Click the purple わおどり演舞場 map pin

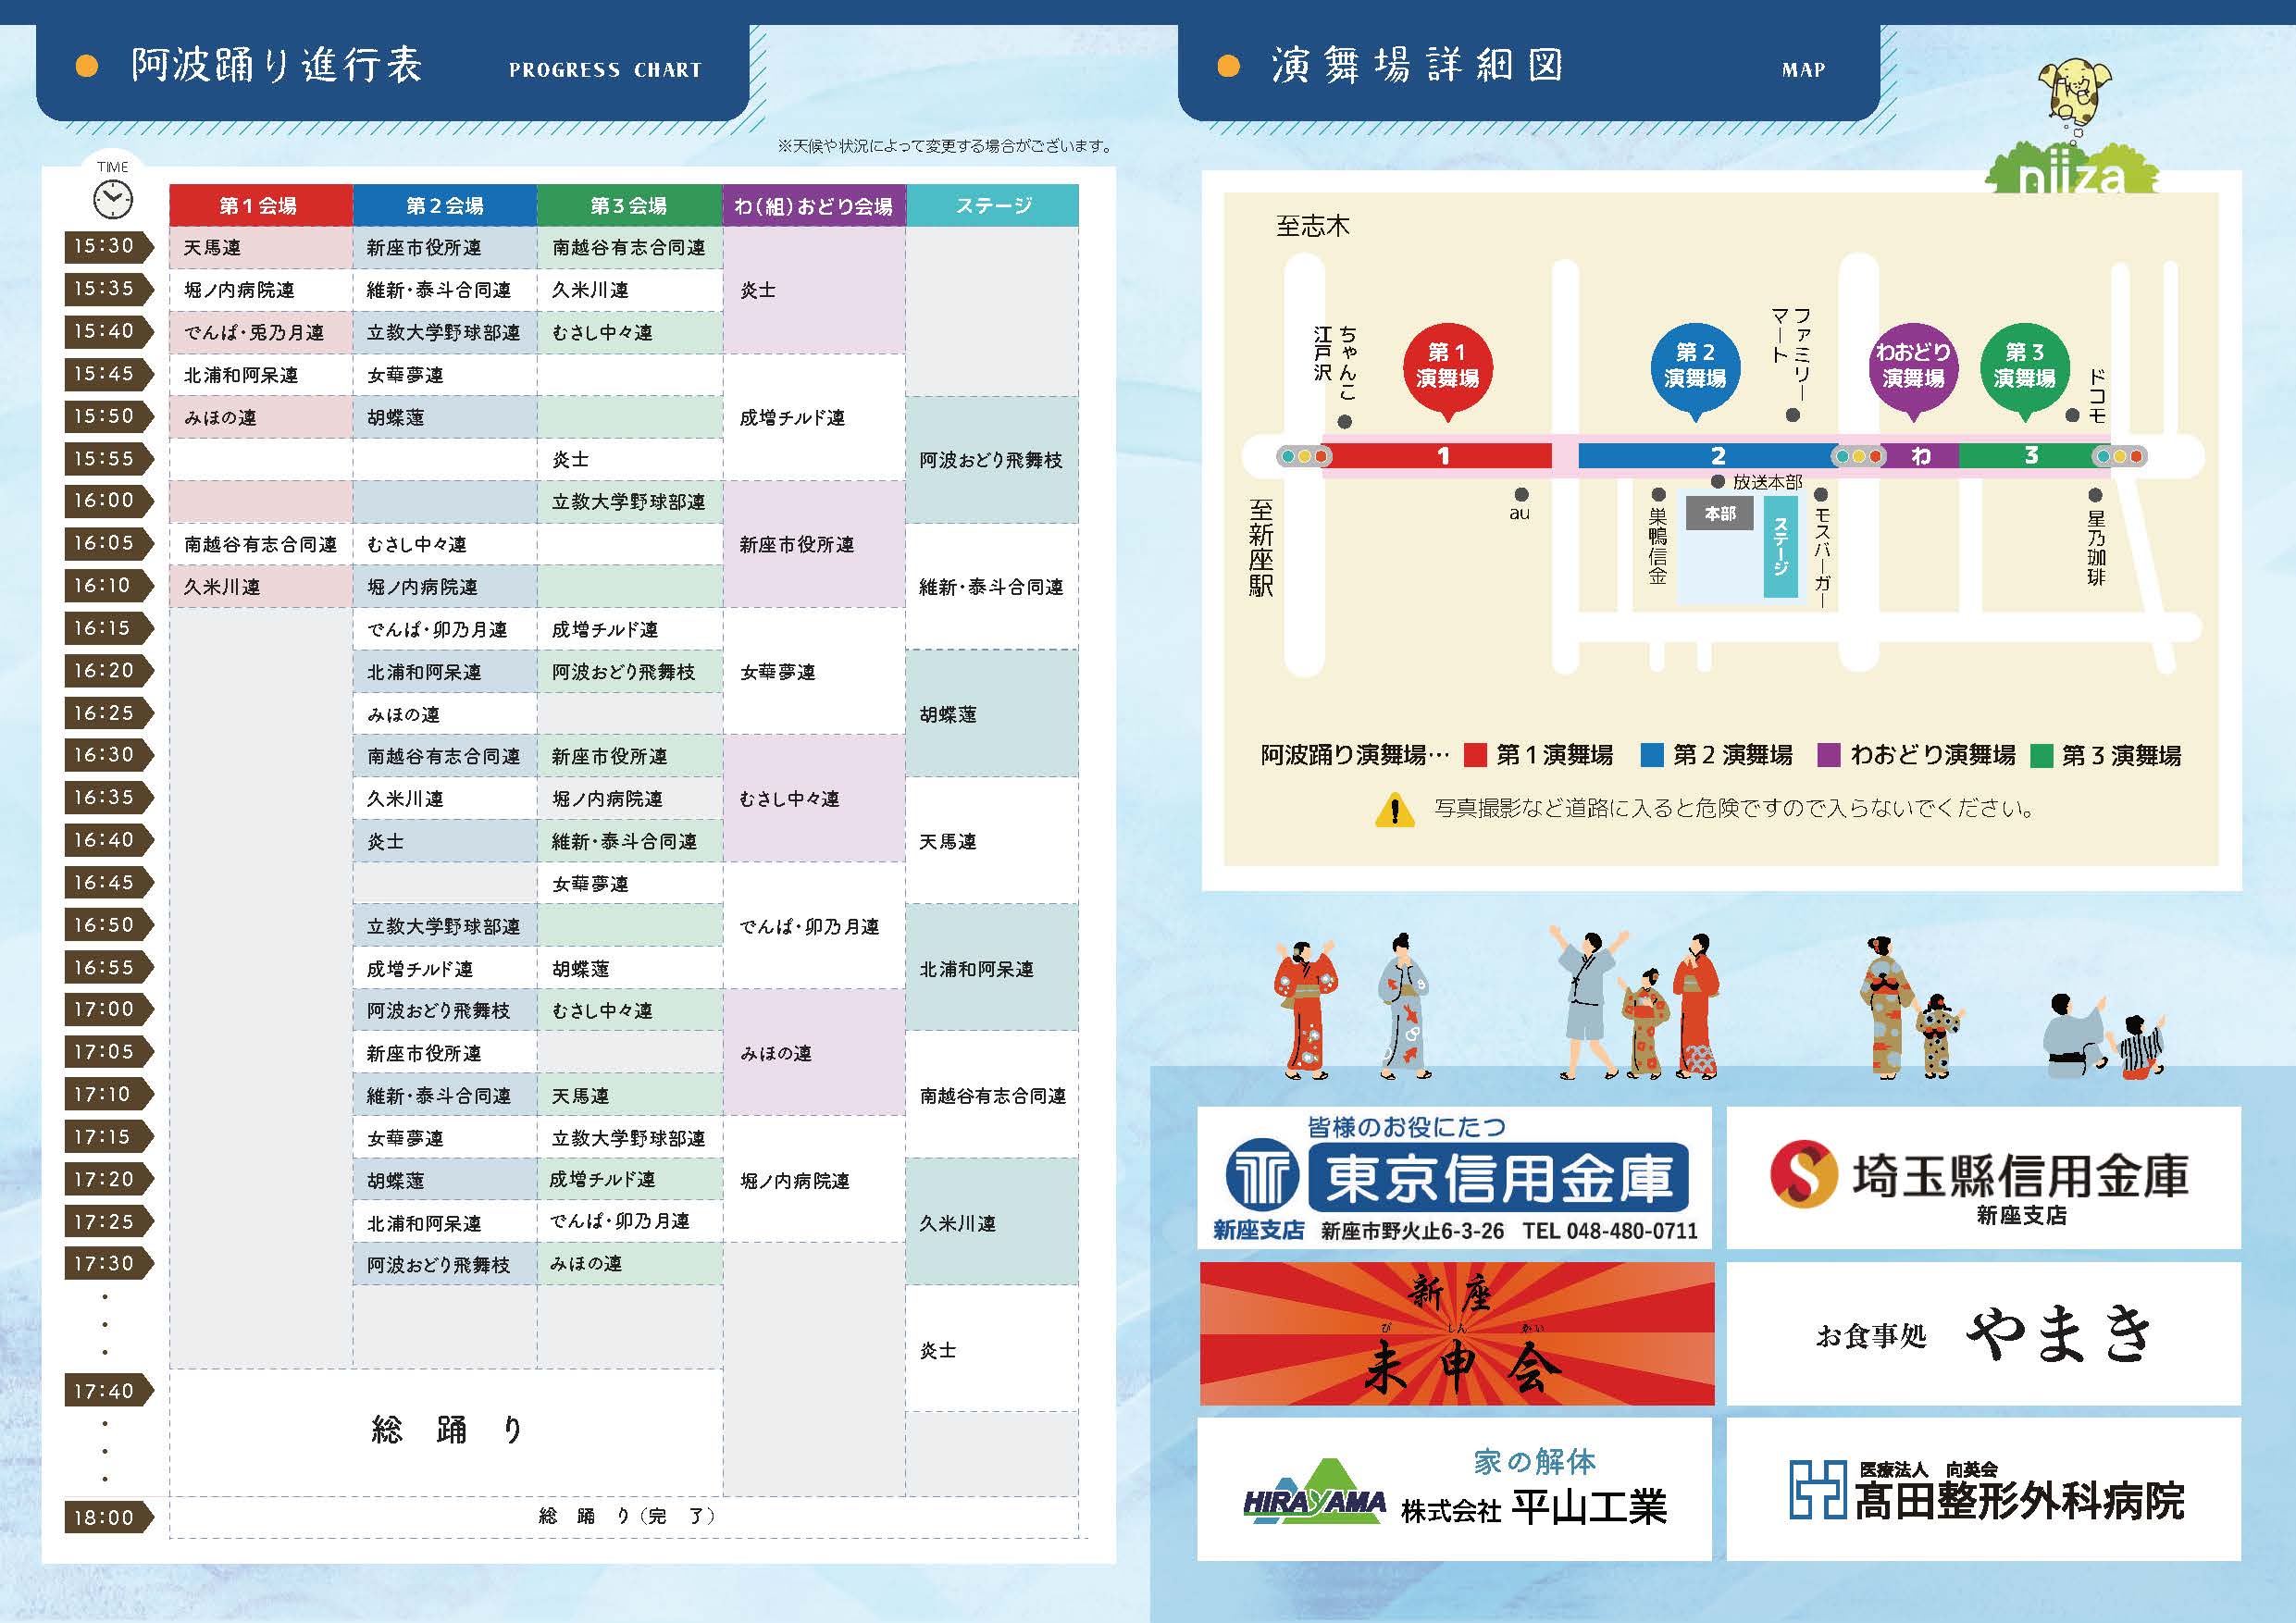(1912, 366)
